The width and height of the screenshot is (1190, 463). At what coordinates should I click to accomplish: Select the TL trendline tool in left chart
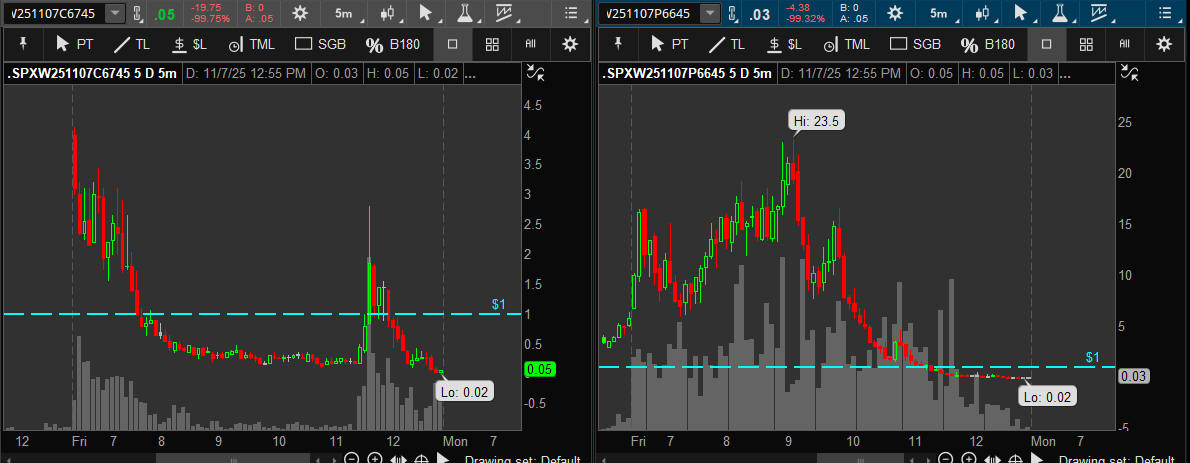pos(135,44)
